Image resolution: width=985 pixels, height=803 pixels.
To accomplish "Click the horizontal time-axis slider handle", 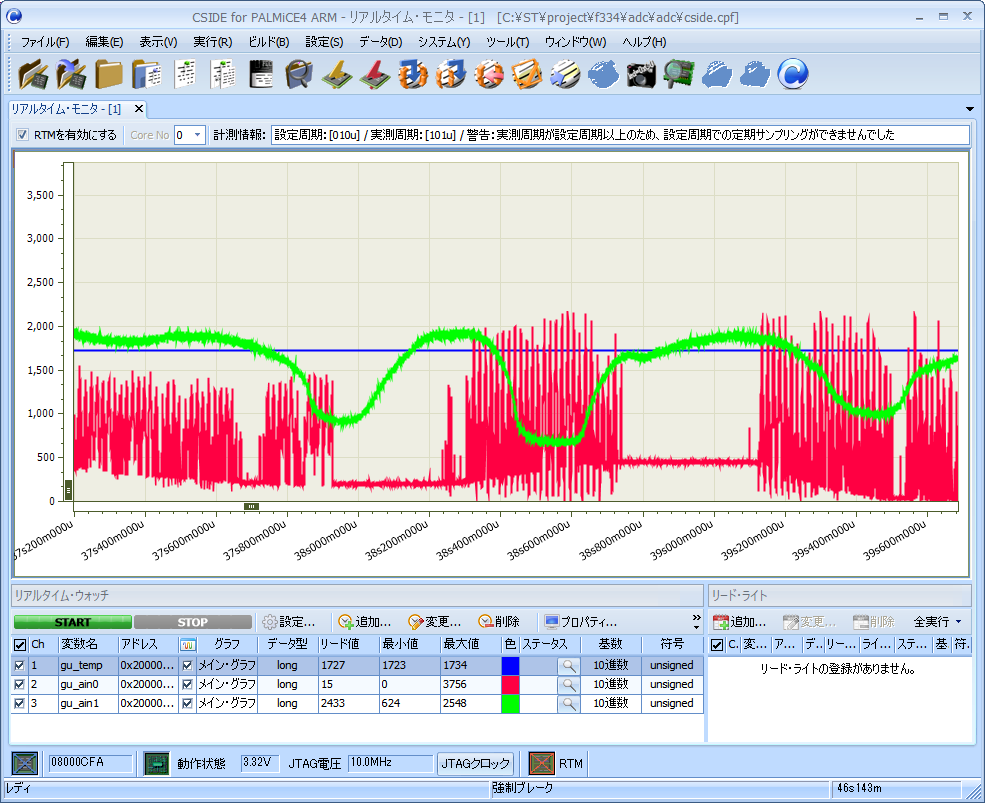I will click(x=251, y=506).
